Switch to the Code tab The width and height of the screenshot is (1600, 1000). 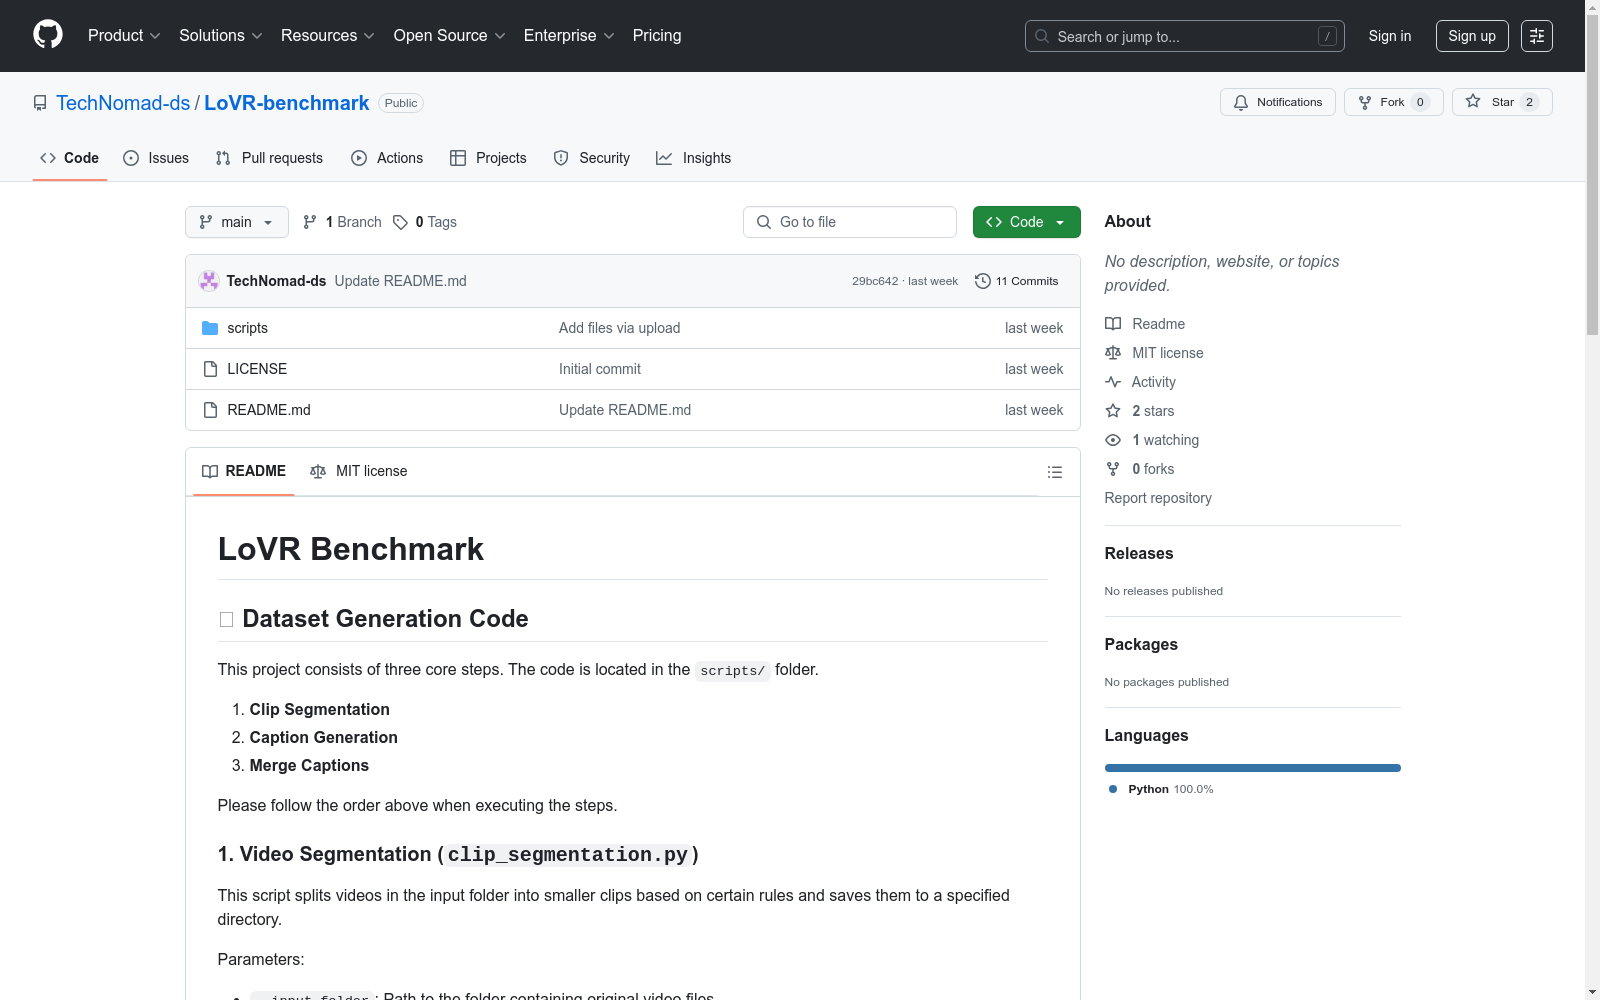70,158
